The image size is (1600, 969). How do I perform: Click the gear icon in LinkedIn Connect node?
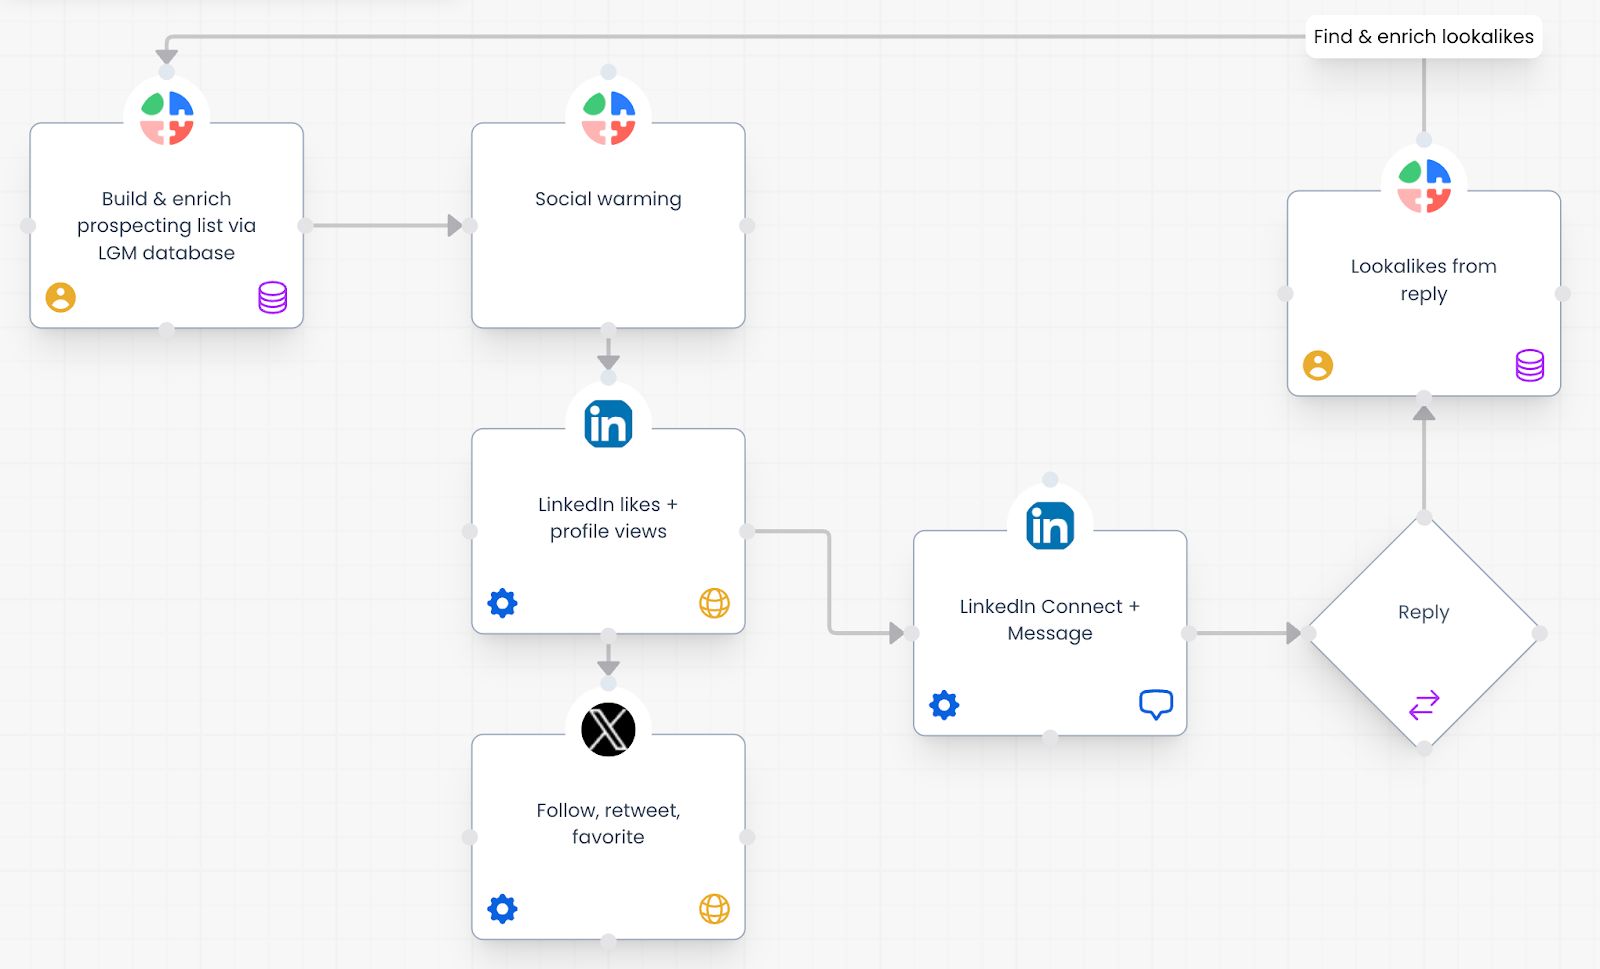(944, 705)
